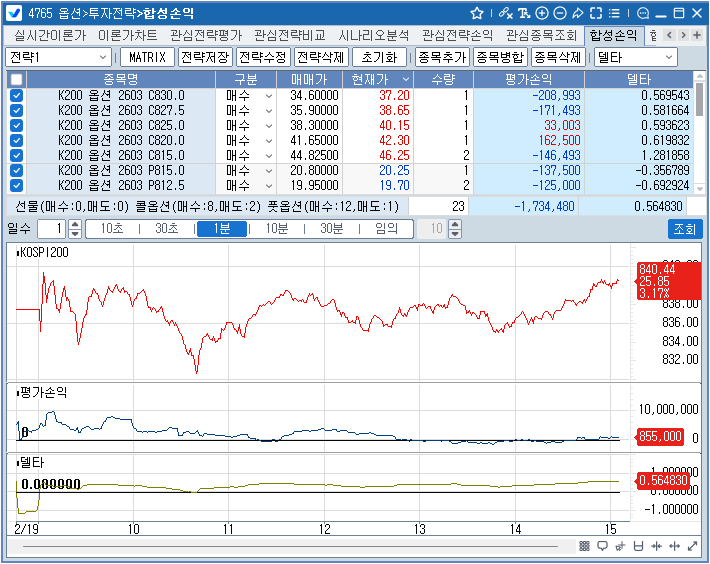Add this screen to favorites with star icon
This screenshot has height=564, width=710.
coord(477,13)
